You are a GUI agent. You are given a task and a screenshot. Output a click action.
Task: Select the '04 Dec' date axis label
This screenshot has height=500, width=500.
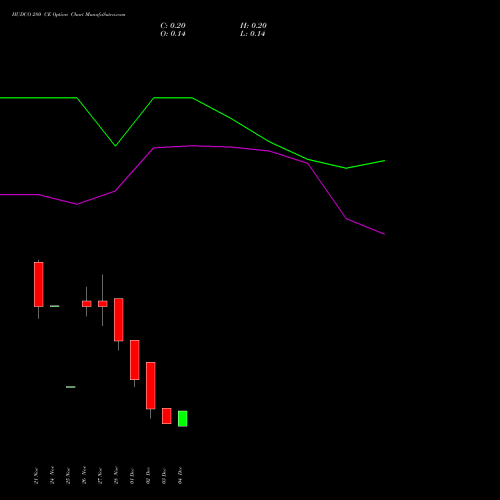point(180,476)
